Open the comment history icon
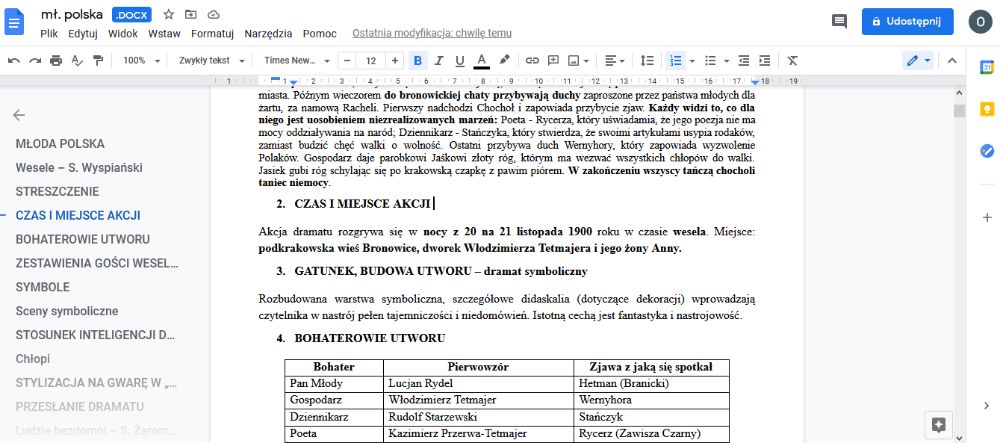Viewport: 1000px width, 443px height. tap(839, 21)
